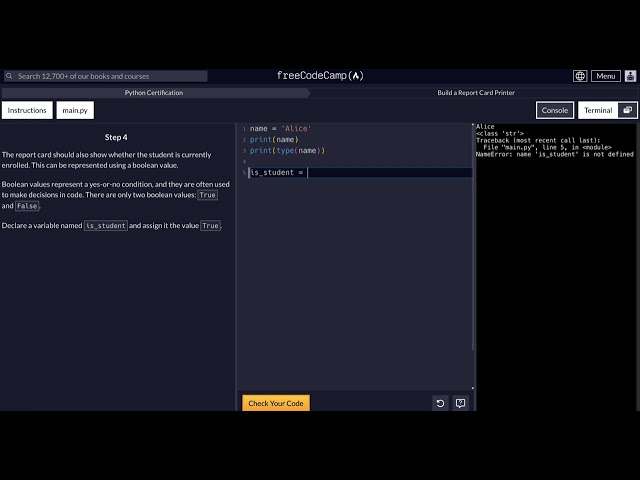Open Build a Report Card Printer breadcrumb
Viewport: 640px width, 480px height.
[x=476, y=93]
